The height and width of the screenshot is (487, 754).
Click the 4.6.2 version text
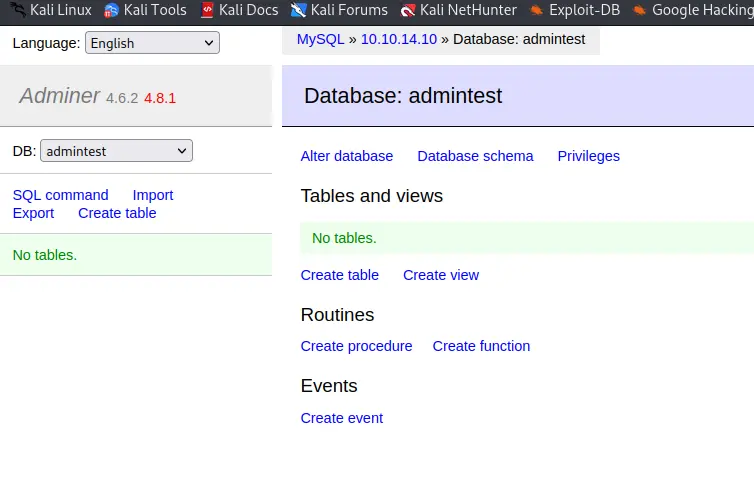pos(122,98)
